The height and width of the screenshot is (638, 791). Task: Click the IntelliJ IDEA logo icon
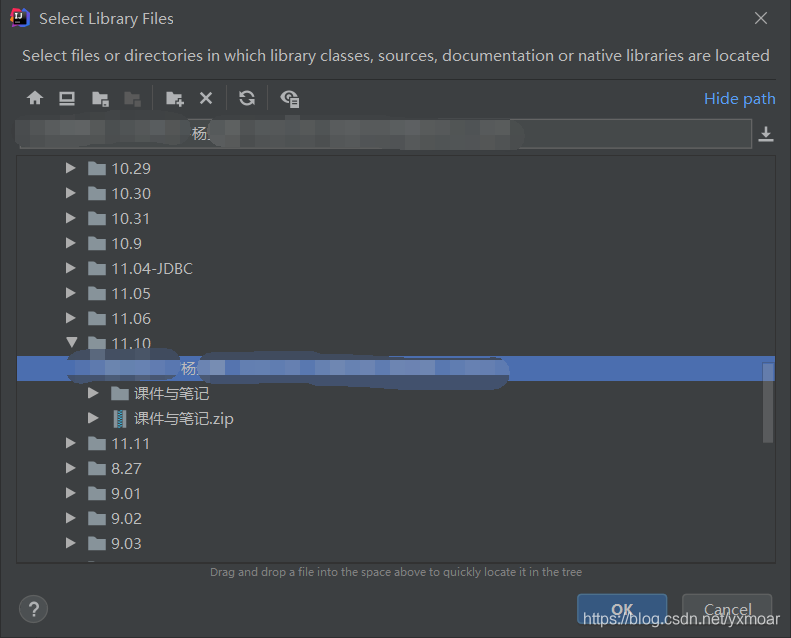point(20,18)
